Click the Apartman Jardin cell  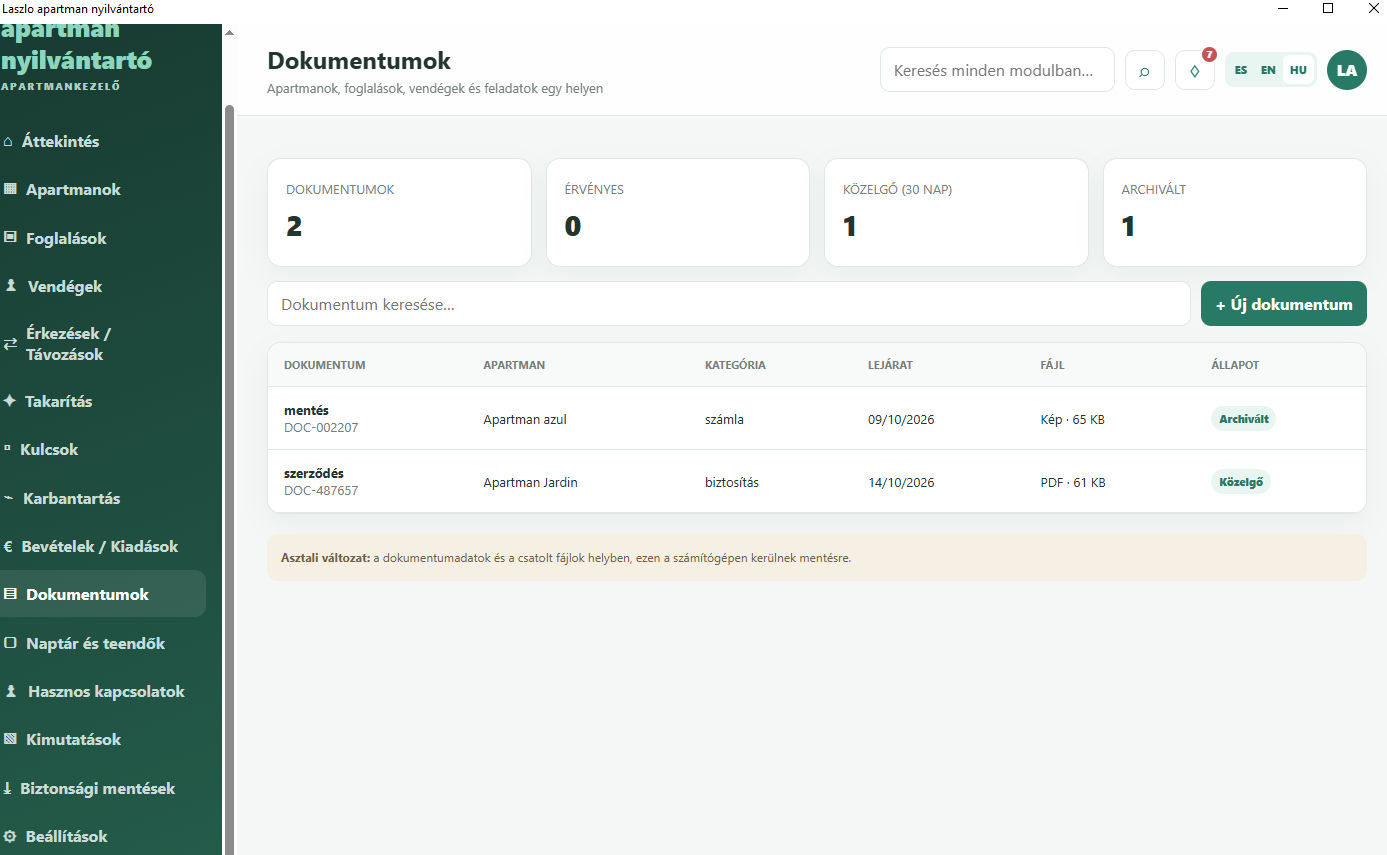(x=530, y=482)
